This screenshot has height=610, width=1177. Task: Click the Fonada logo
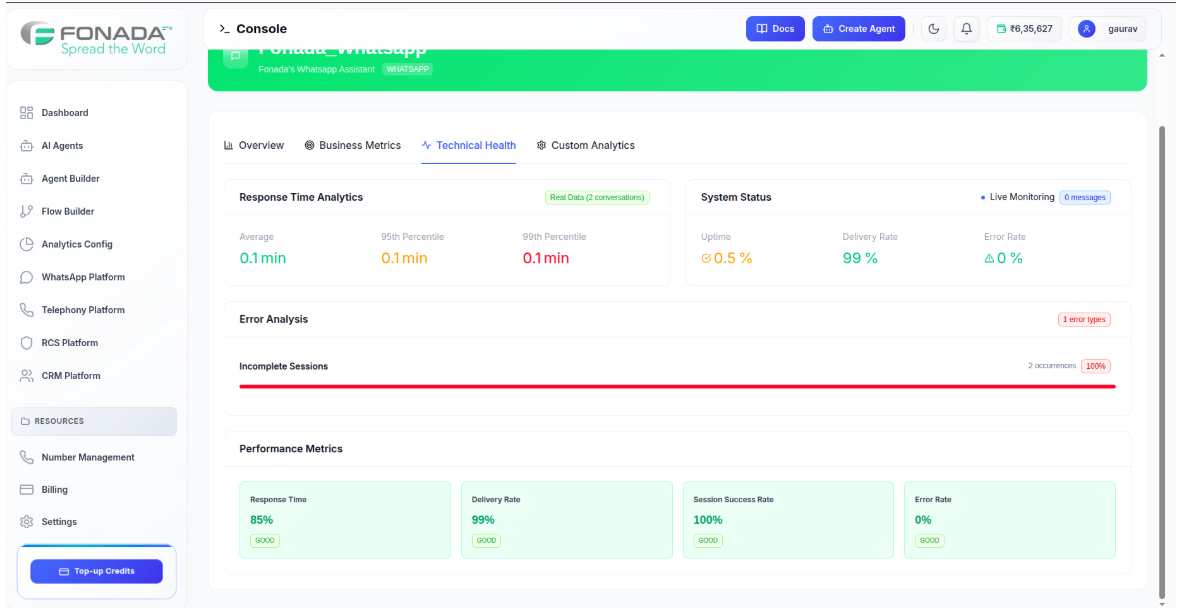pos(96,38)
